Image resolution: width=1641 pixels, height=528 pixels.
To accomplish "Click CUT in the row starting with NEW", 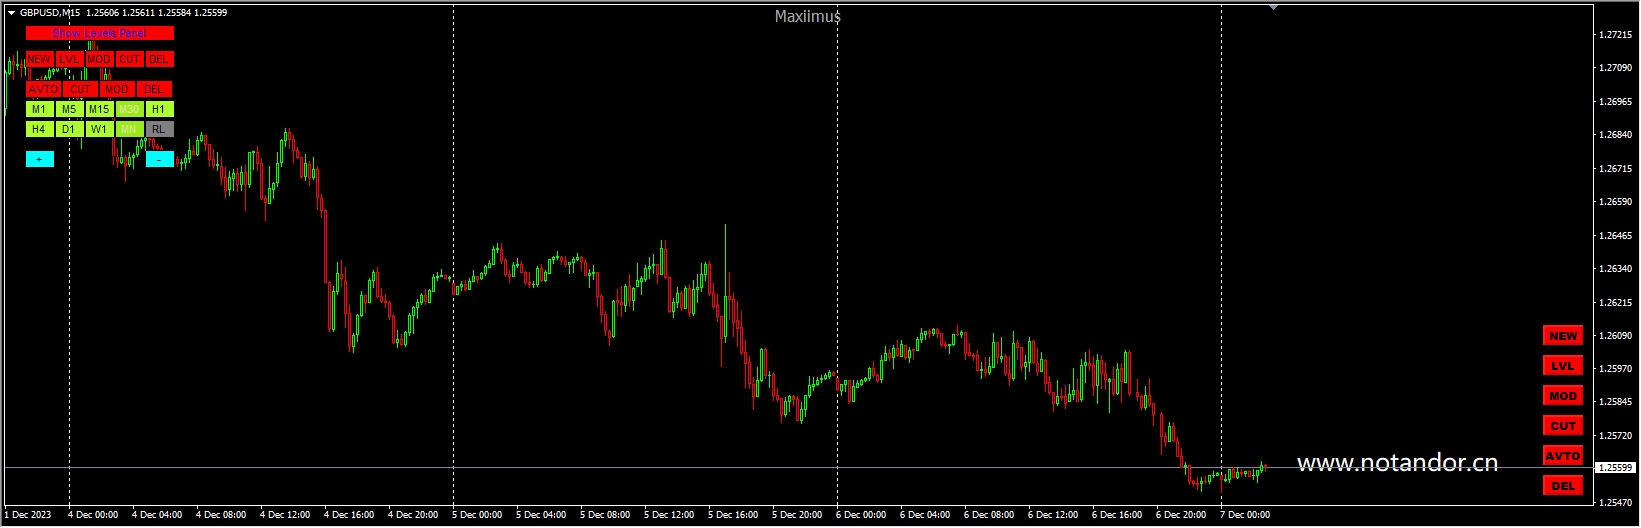I will (x=129, y=59).
